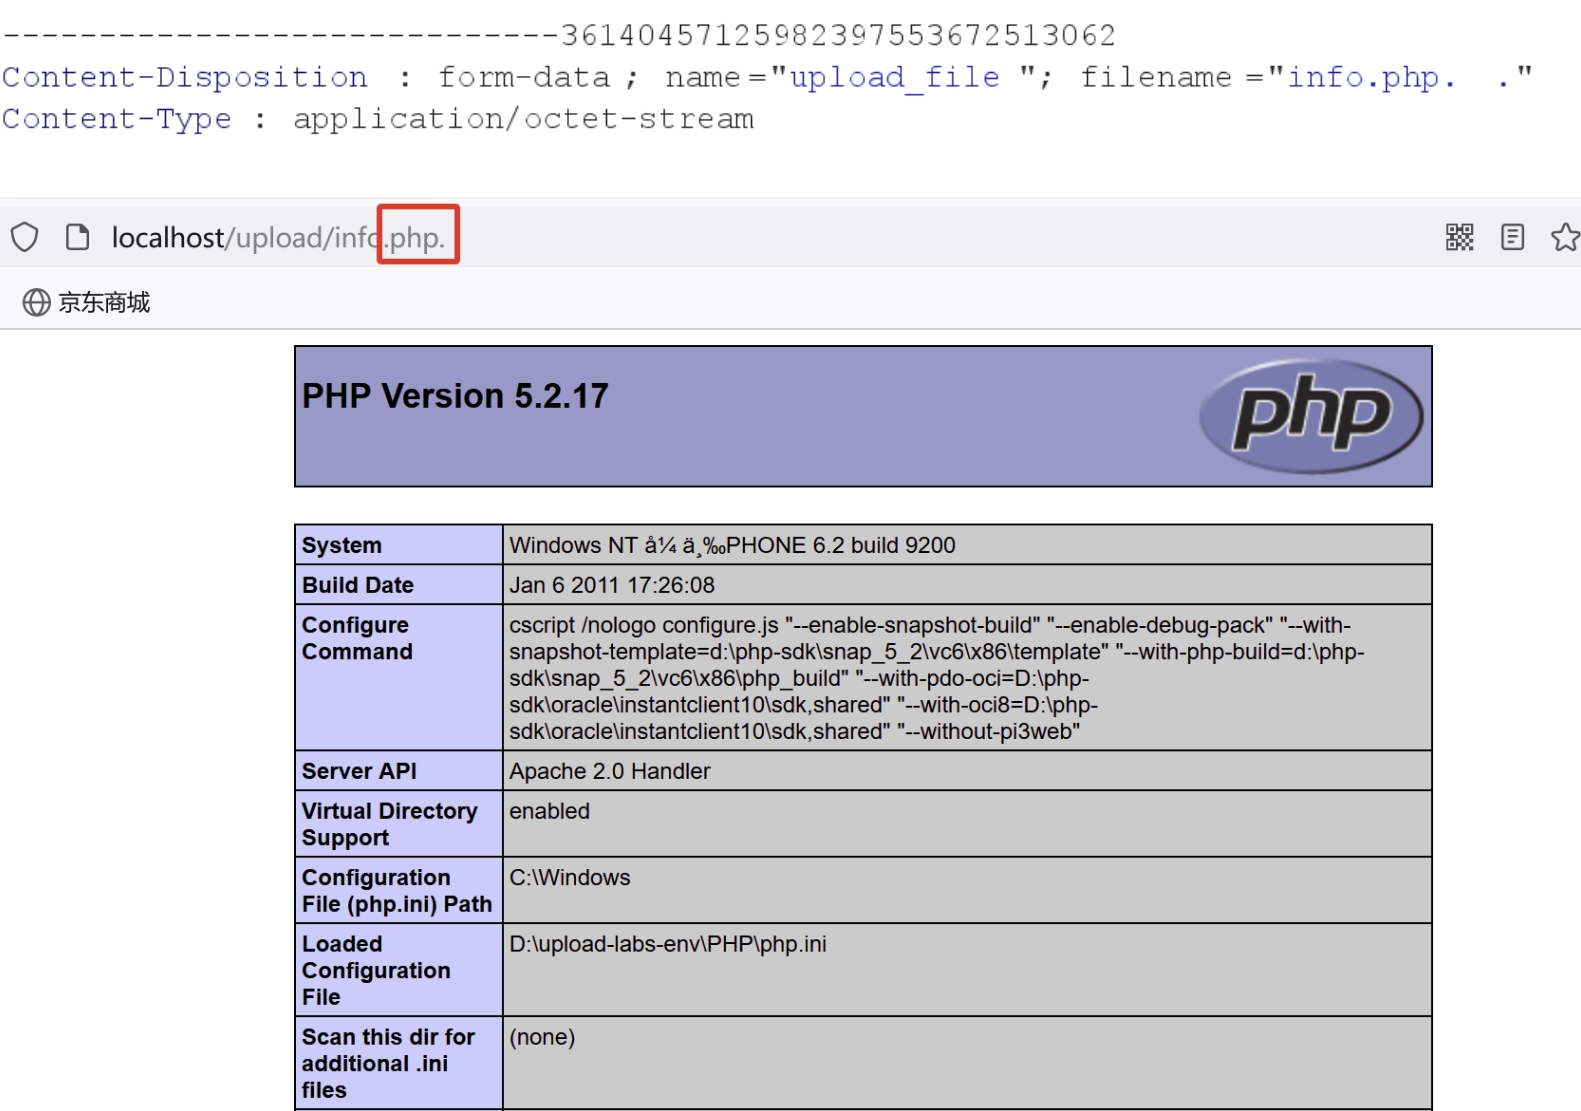Click the page info icon beside the URL
The width and height of the screenshot is (1581, 1111).
77,237
